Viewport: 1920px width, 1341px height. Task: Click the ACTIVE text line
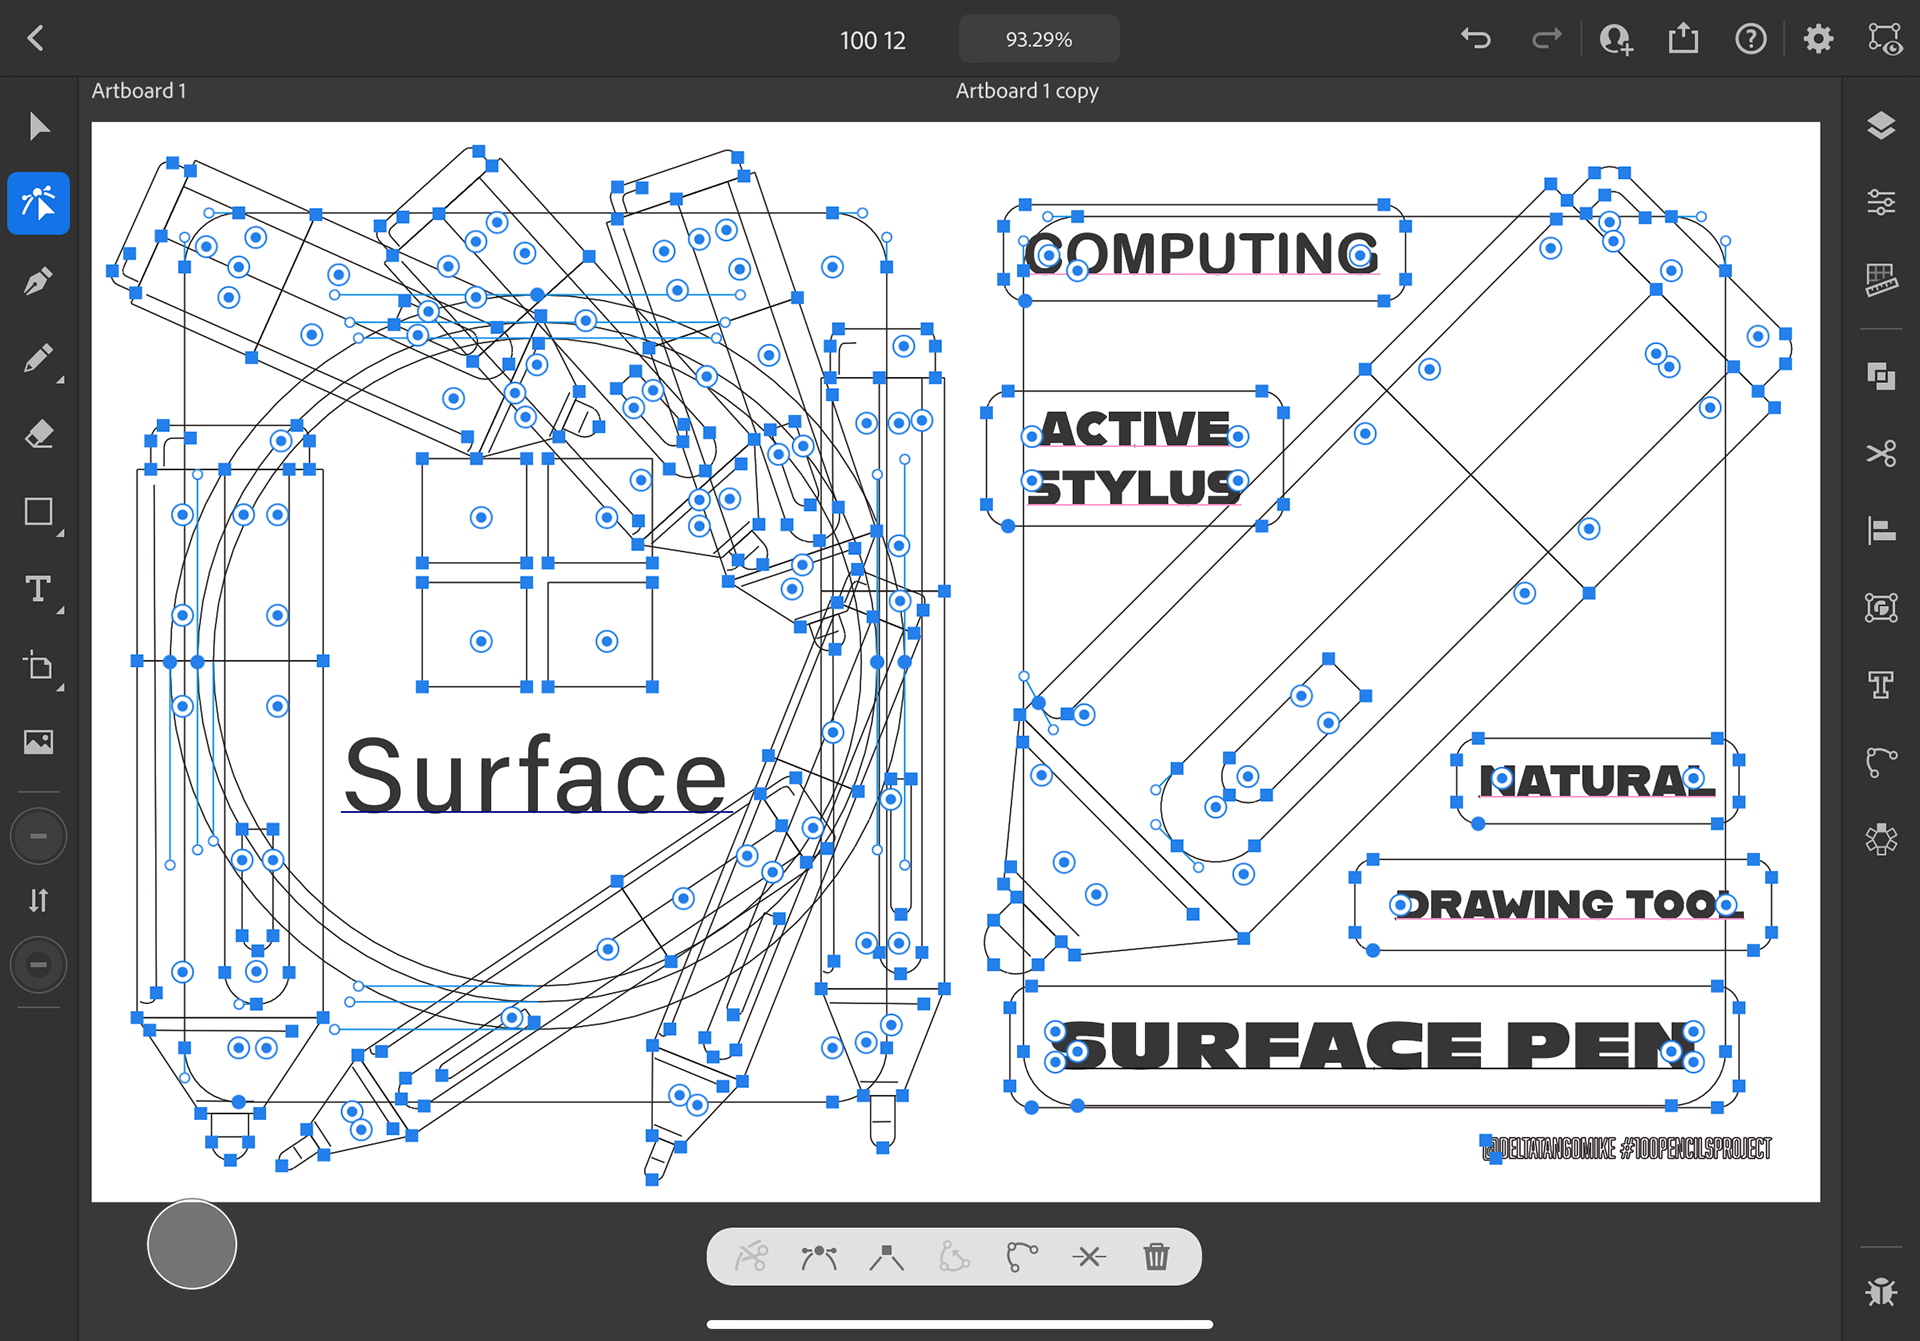point(1136,429)
